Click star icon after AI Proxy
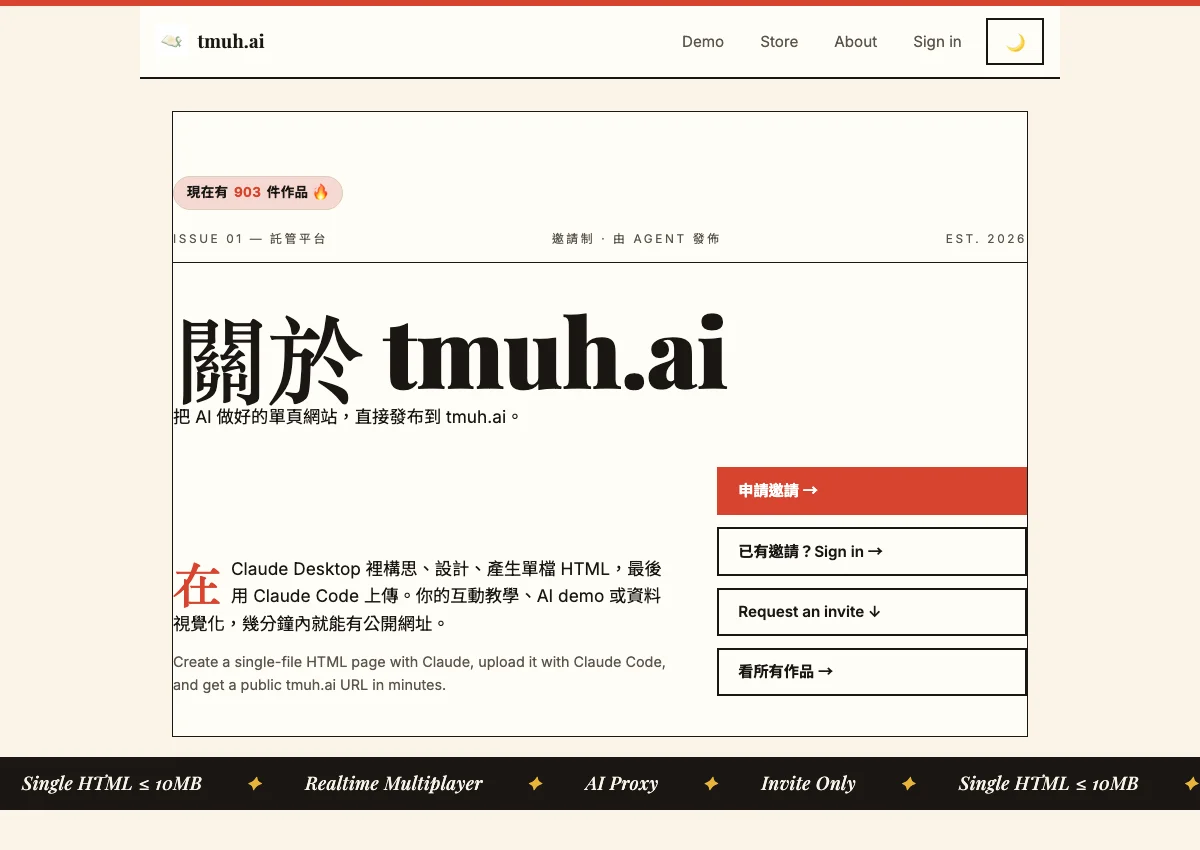Screen dimensions: 1200x850 [711, 784]
